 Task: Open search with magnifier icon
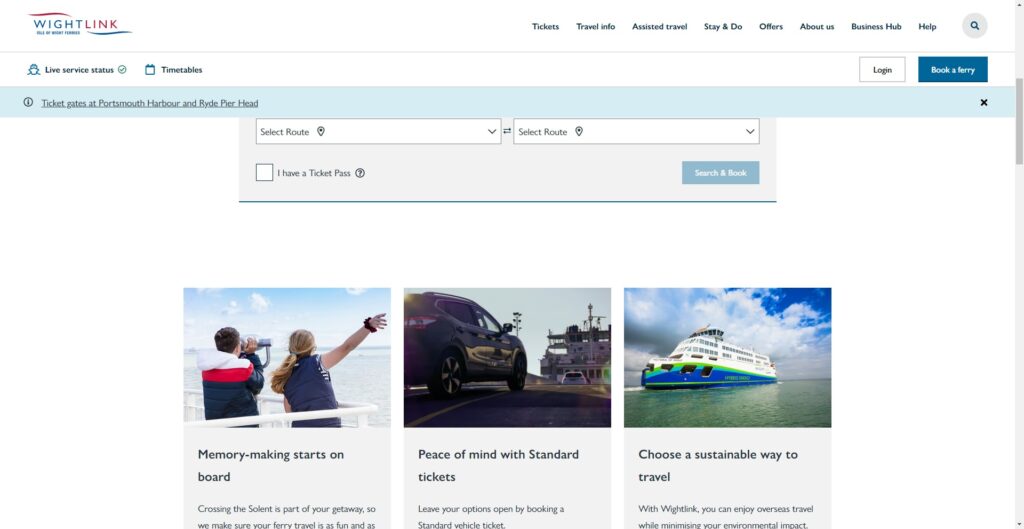tap(974, 26)
